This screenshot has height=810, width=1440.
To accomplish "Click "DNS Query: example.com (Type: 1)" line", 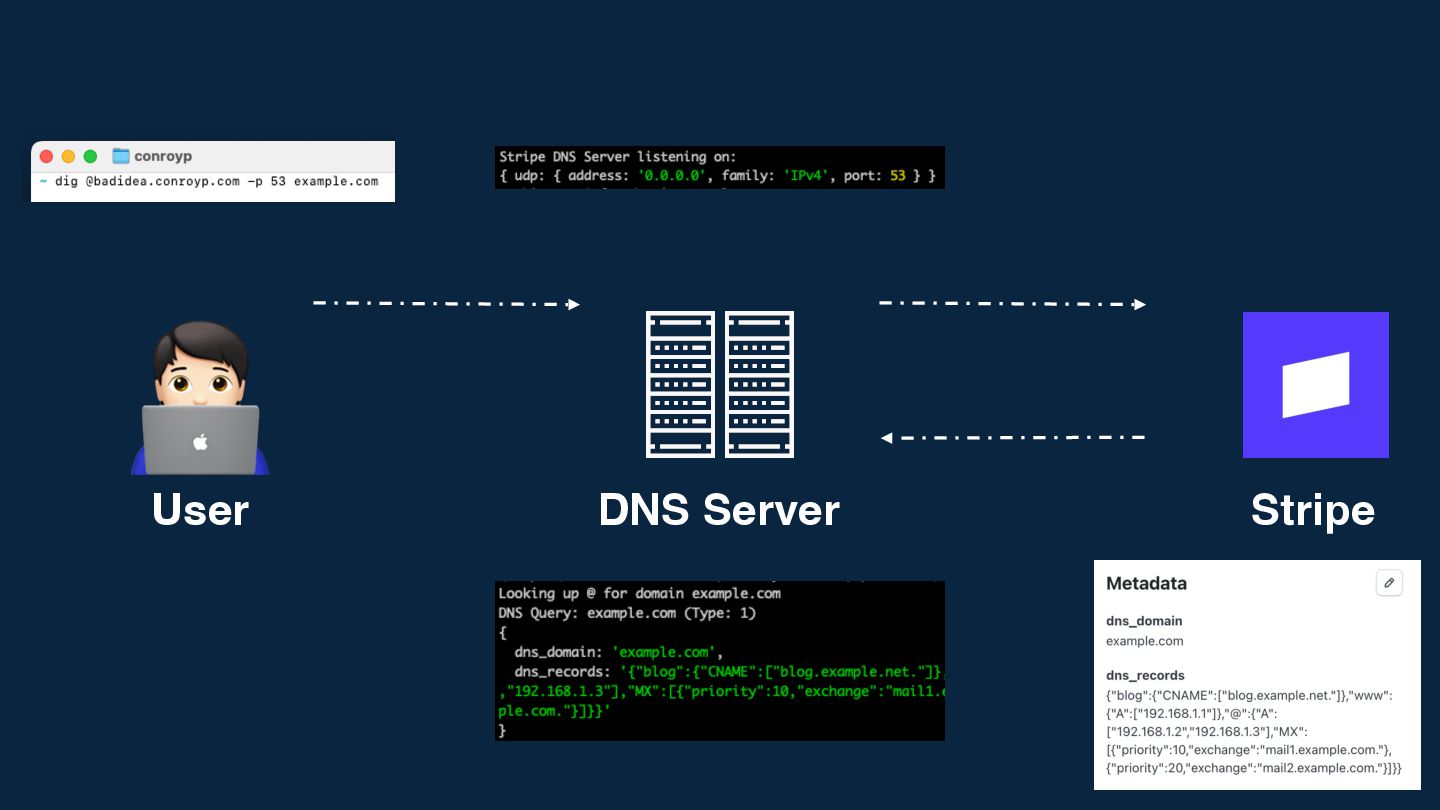I will coord(628,613).
